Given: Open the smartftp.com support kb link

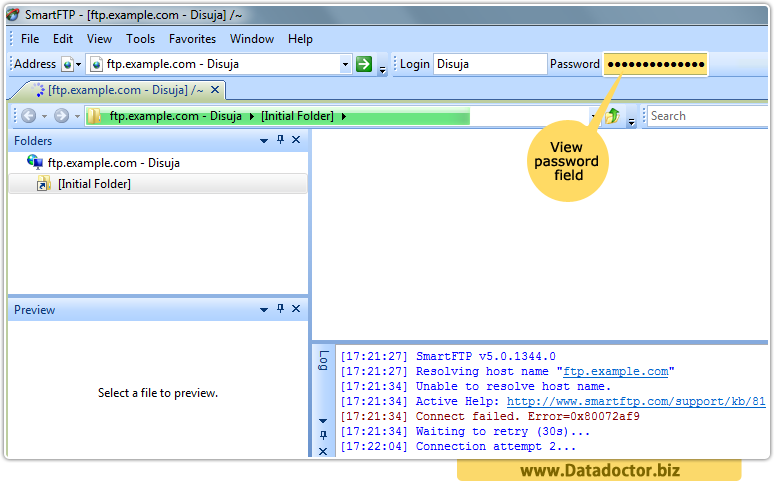Looking at the screenshot, I should (636, 401).
